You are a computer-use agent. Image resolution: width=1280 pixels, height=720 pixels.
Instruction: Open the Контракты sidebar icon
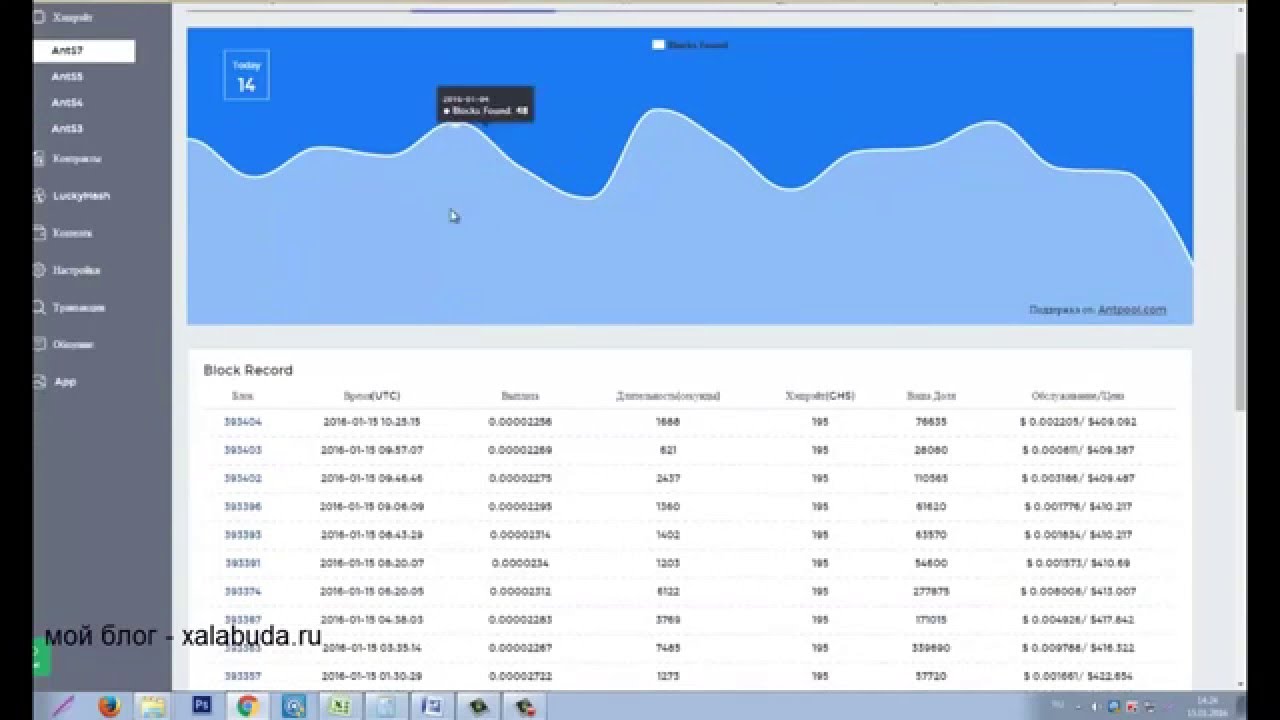(x=40, y=158)
